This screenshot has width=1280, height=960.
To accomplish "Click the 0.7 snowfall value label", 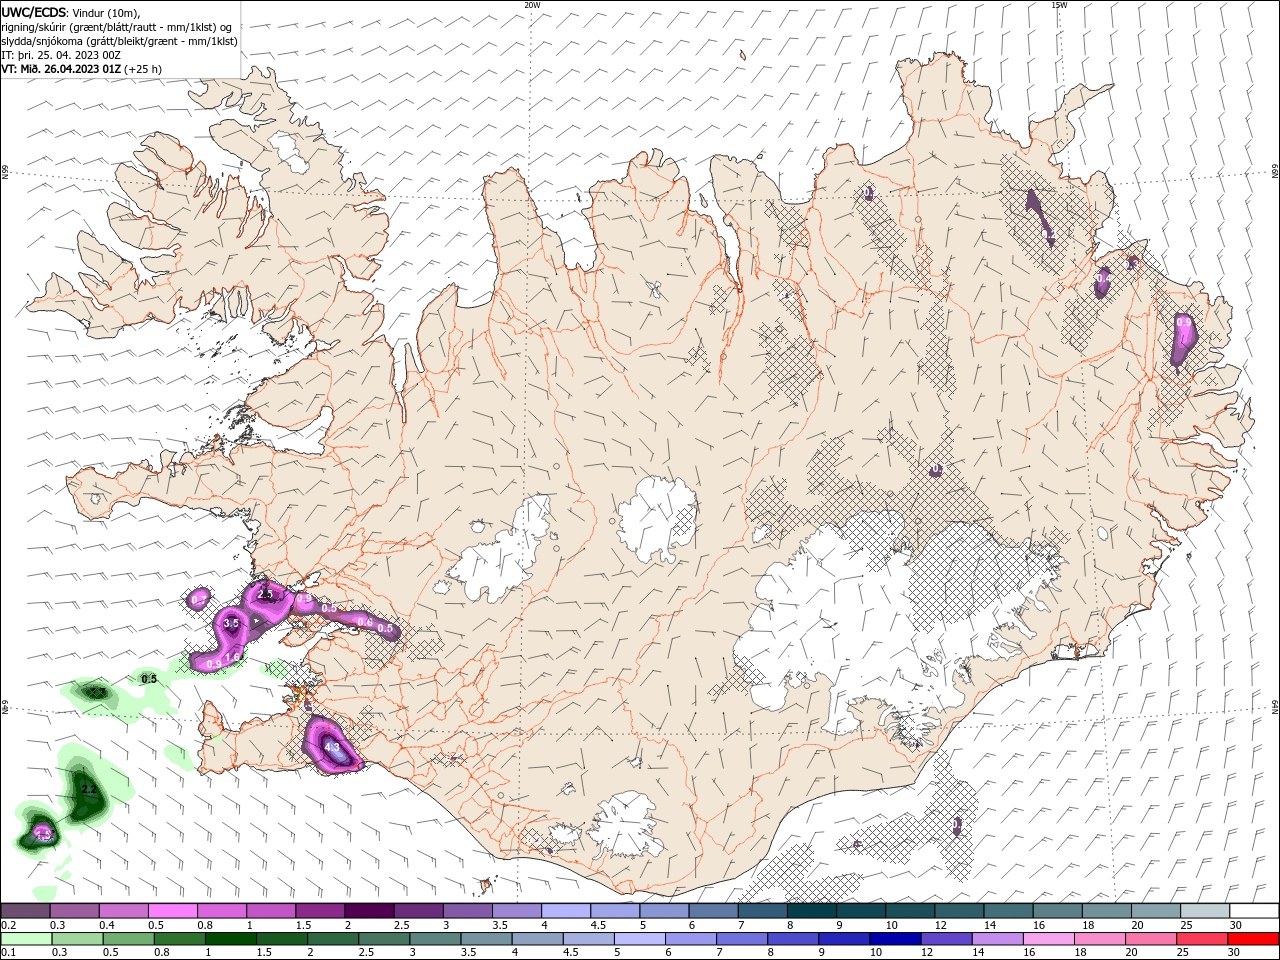I will pos(199,599).
